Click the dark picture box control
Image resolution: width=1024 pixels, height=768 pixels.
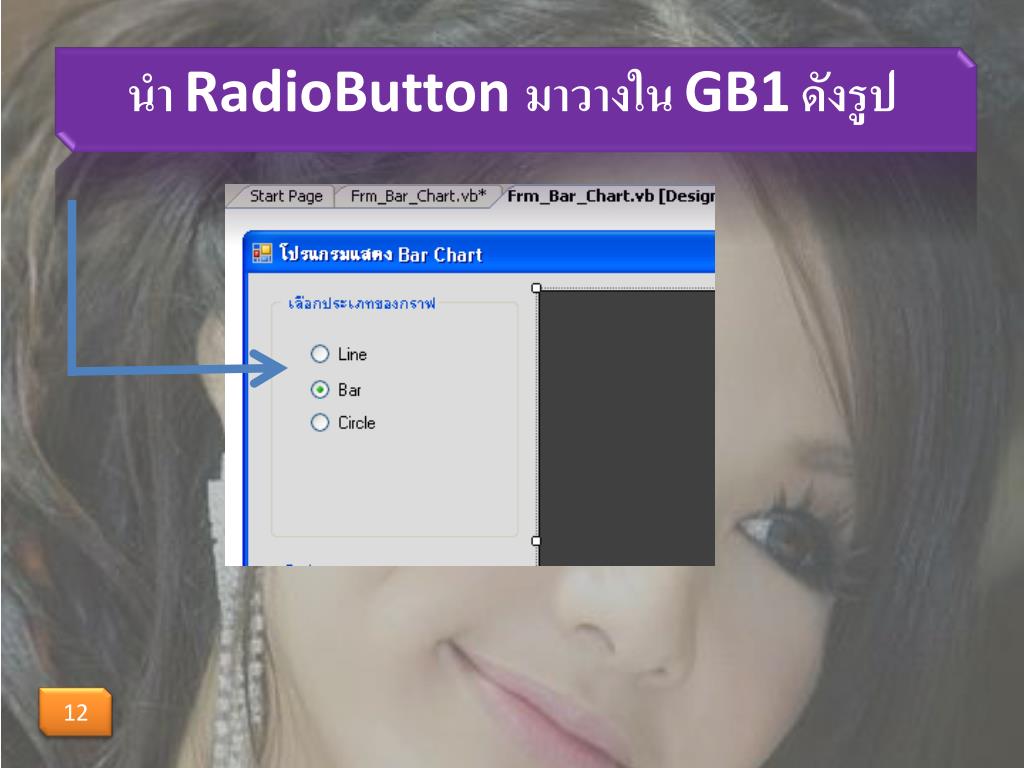coord(627,428)
